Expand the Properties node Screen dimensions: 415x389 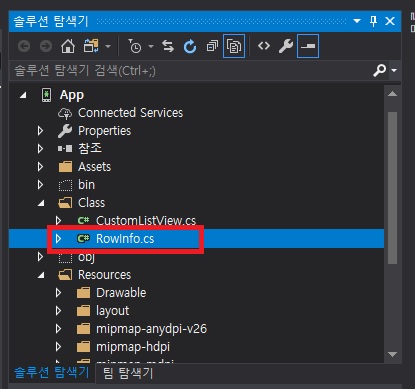(40, 131)
